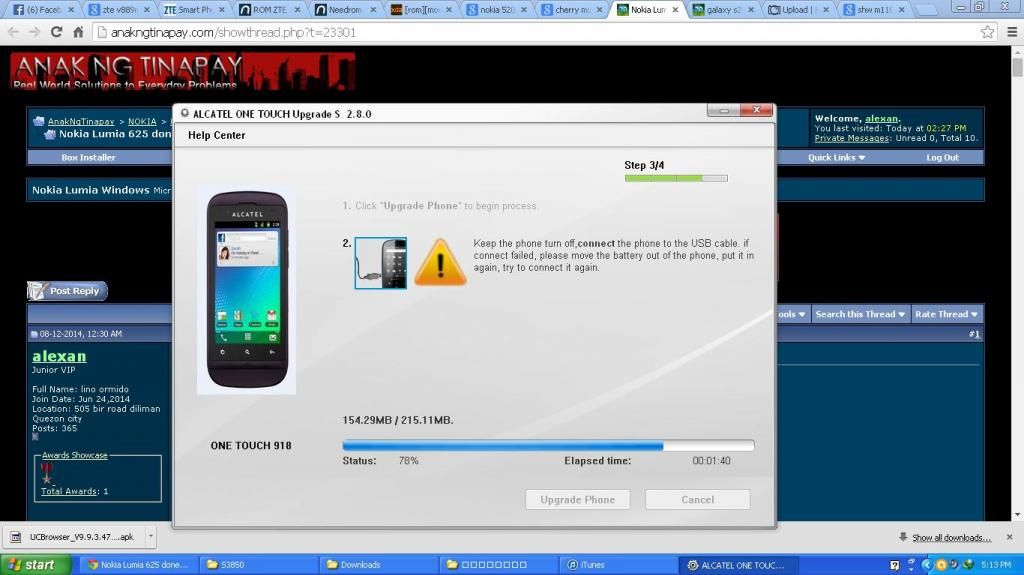
Task: Open the Chrome menu icon
Action: click(x=1008, y=32)
